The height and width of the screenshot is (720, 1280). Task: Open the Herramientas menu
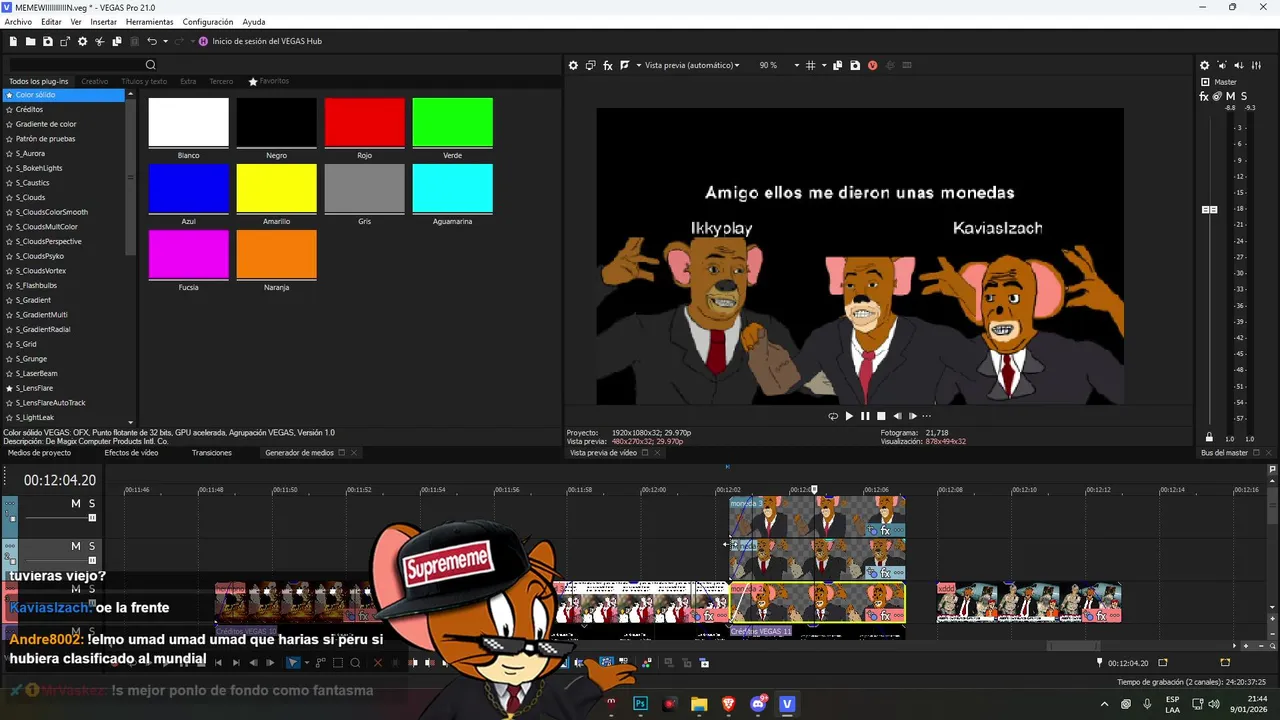pos(149,22)
